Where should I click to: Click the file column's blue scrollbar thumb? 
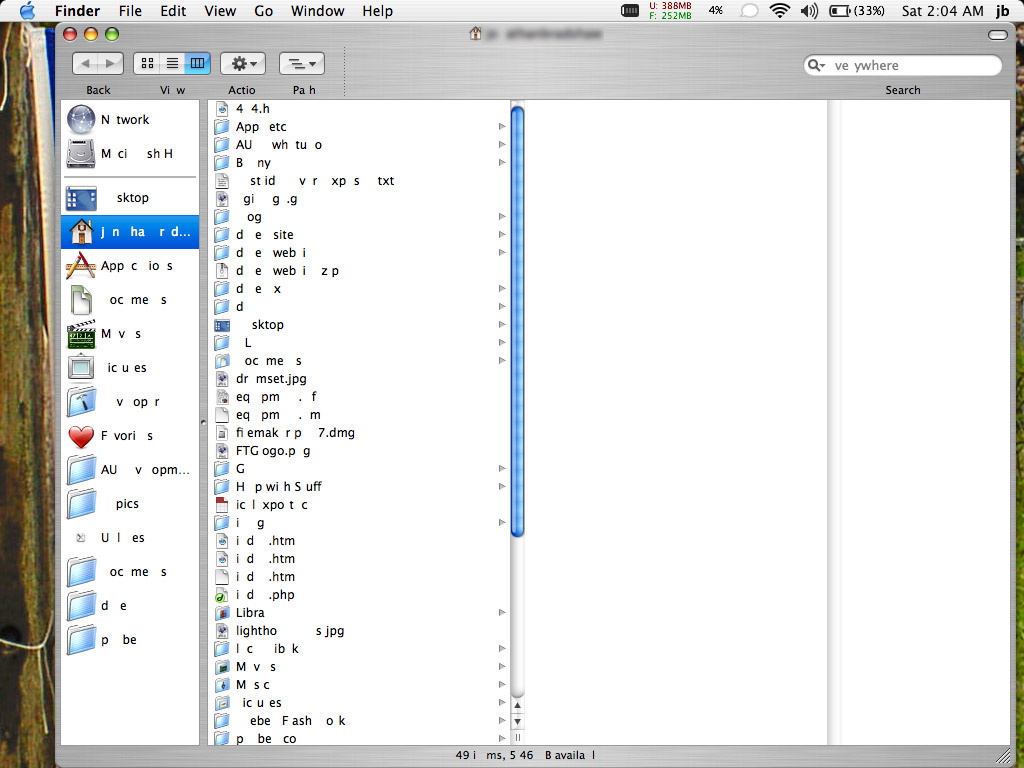(x=517, y=321)
